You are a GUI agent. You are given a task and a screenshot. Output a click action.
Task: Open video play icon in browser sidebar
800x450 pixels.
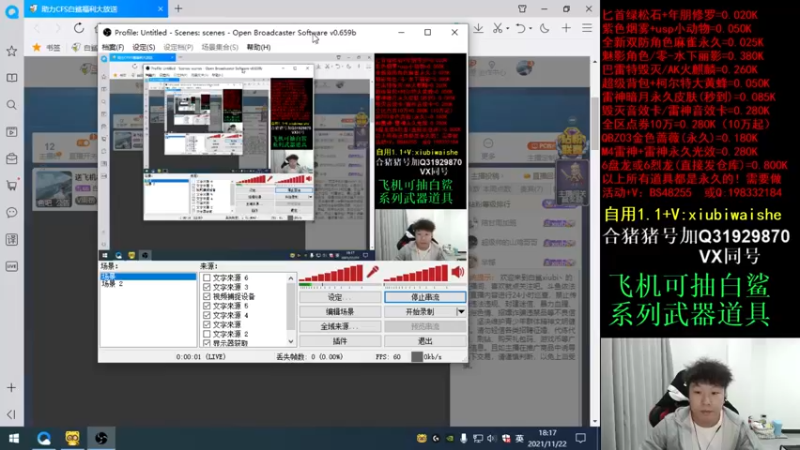pos(11,132)
